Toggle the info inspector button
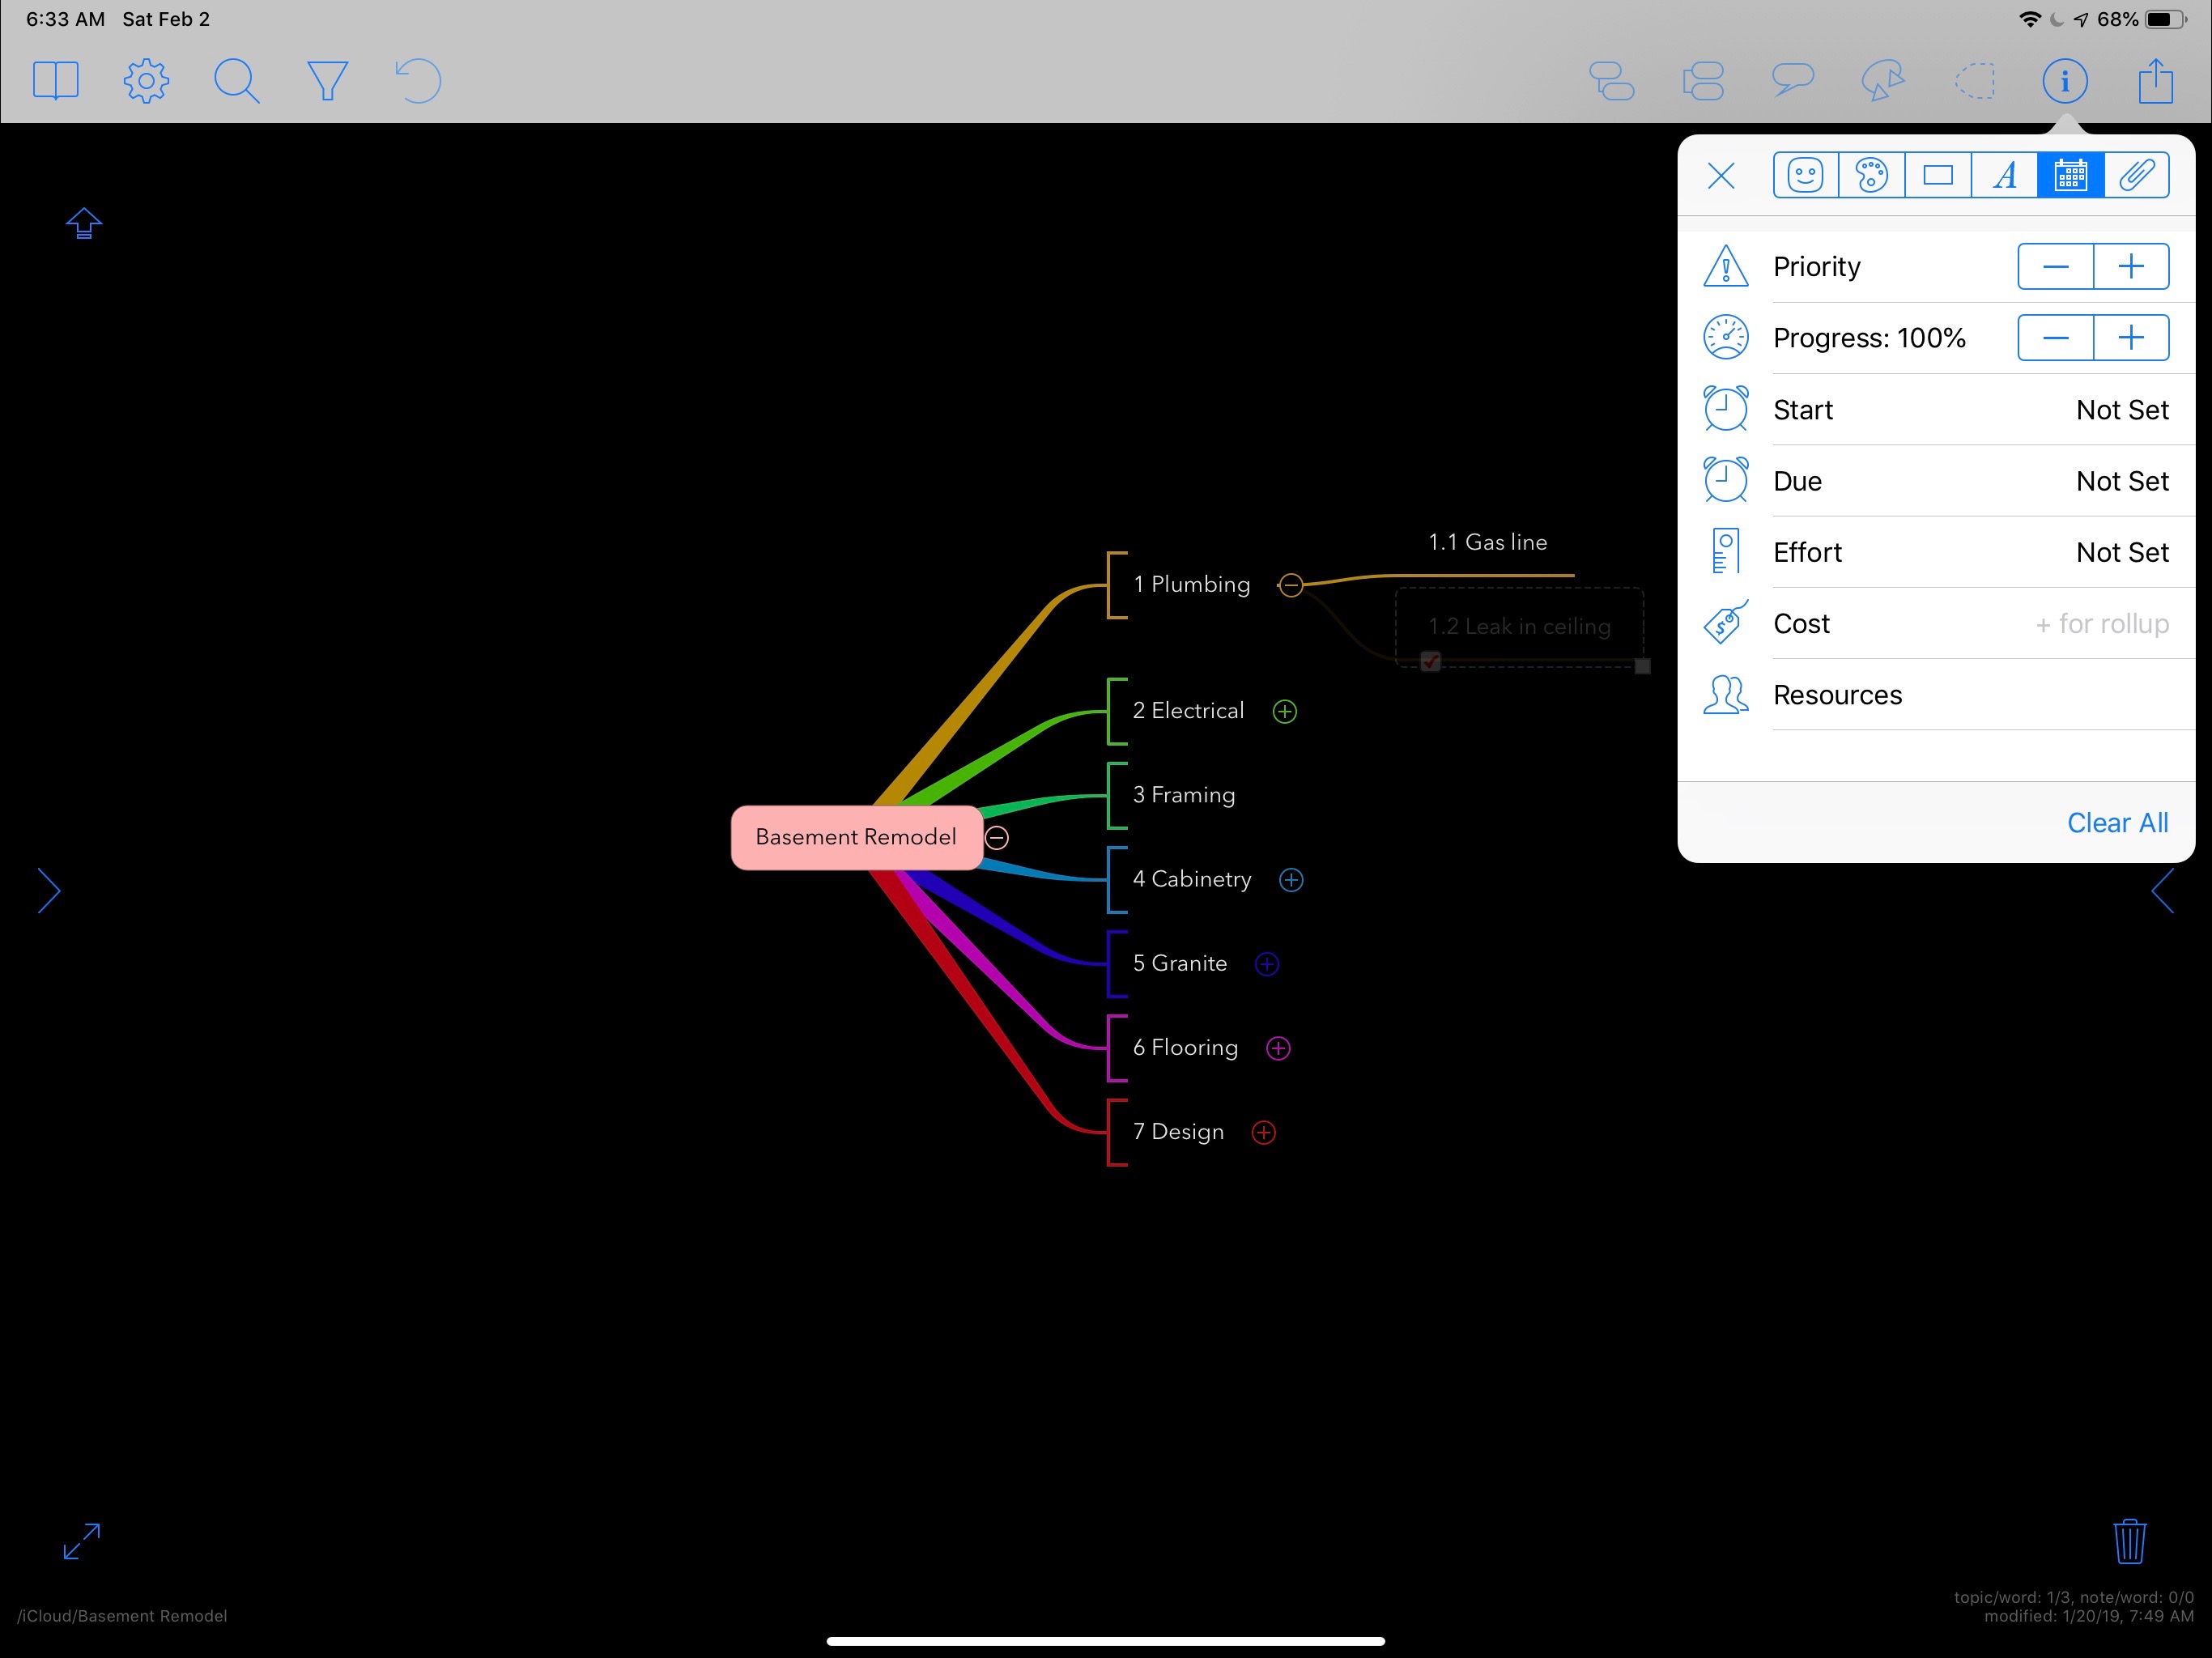 [2065, 81]
